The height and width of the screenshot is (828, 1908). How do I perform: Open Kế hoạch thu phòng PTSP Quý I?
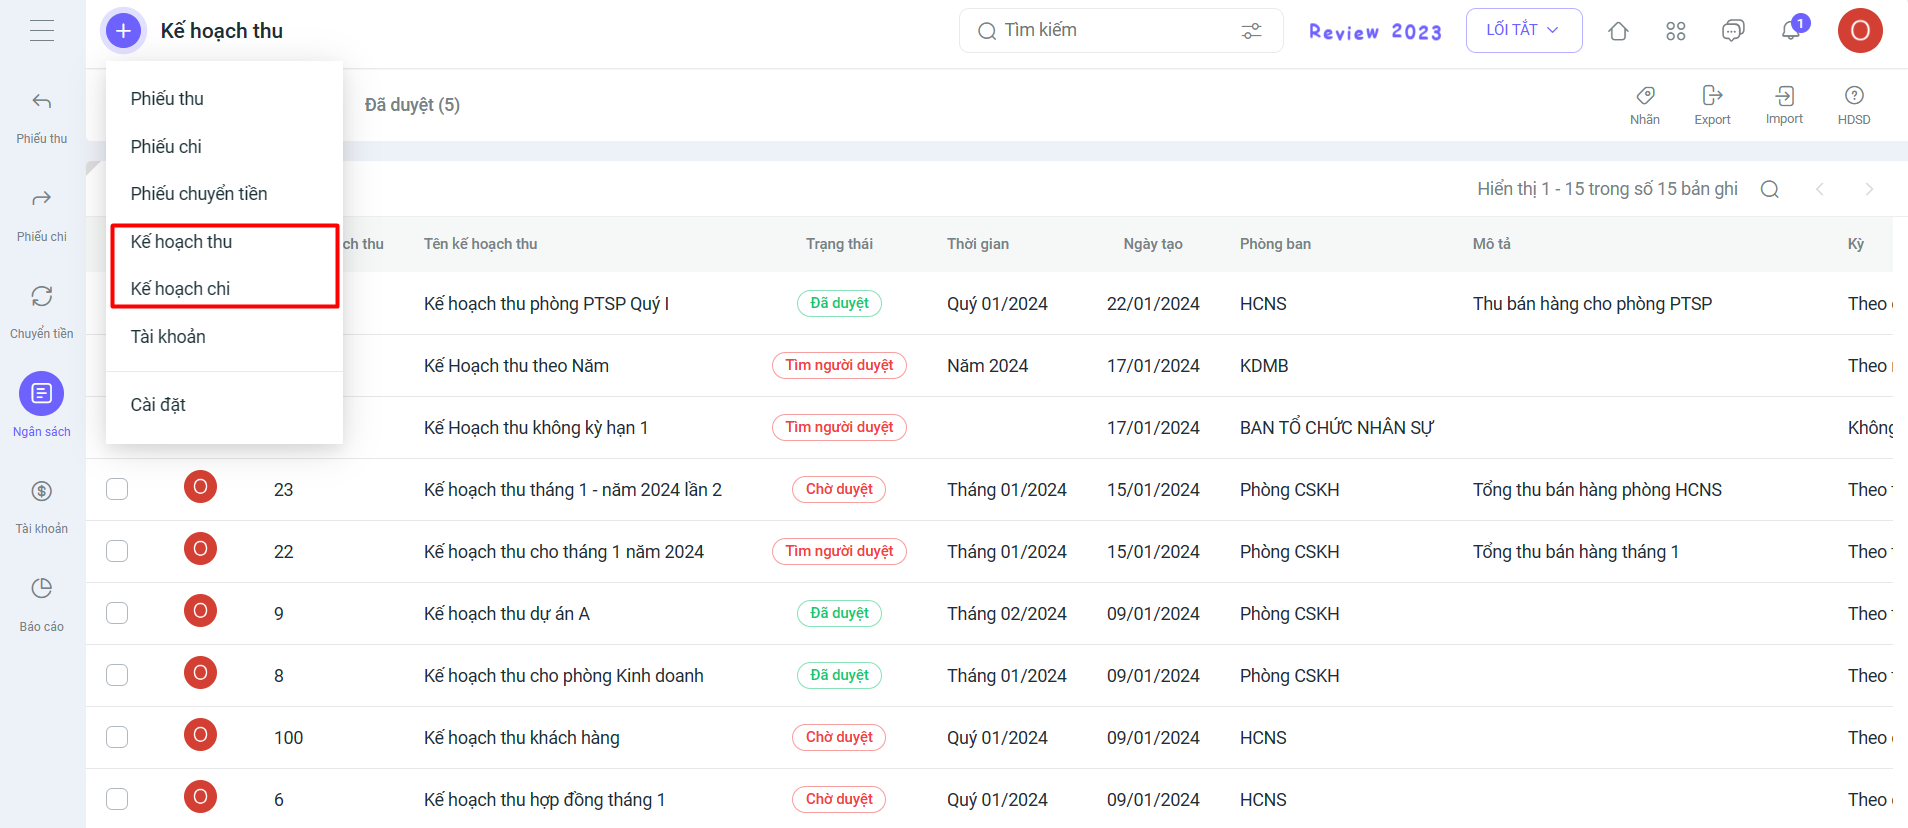[546, 304]
